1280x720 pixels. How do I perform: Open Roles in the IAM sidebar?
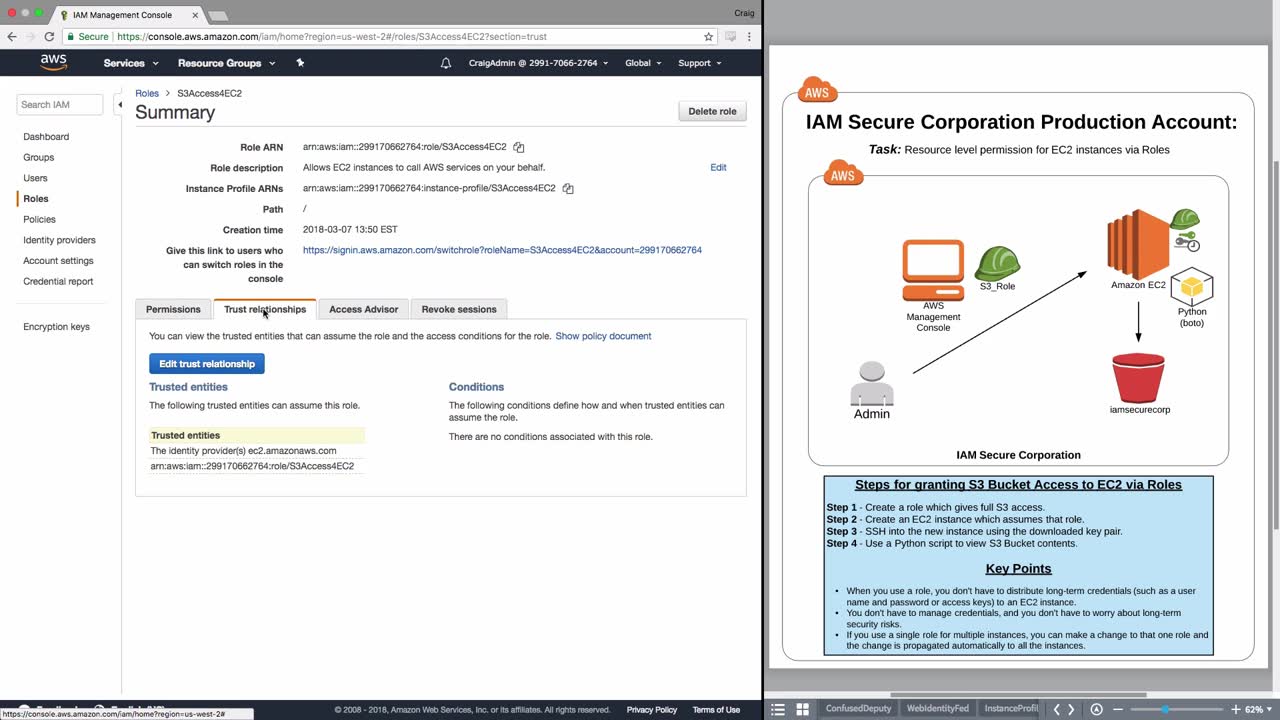(36, 199)
